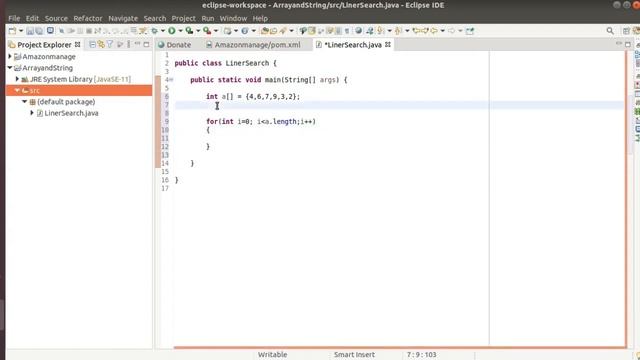Toggle Link with Editor in Project Explorer
The height and width of the screenshot is (360, 640).
(101, 44)
